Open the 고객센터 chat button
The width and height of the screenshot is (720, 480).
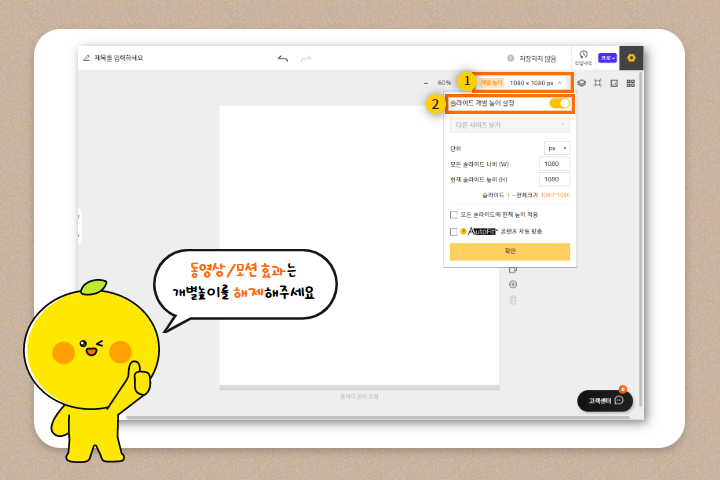(x=605, y=401)
